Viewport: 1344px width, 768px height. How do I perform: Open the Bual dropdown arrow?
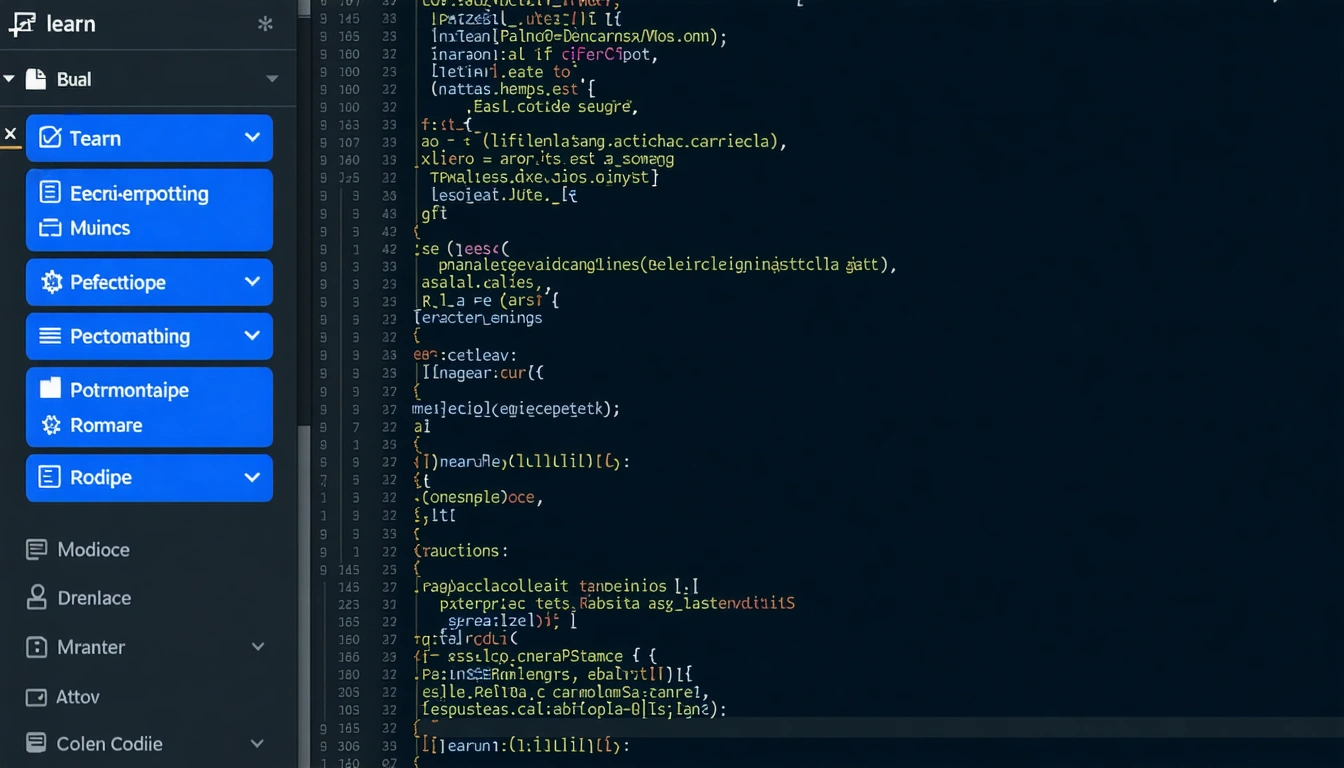(272, 79)
